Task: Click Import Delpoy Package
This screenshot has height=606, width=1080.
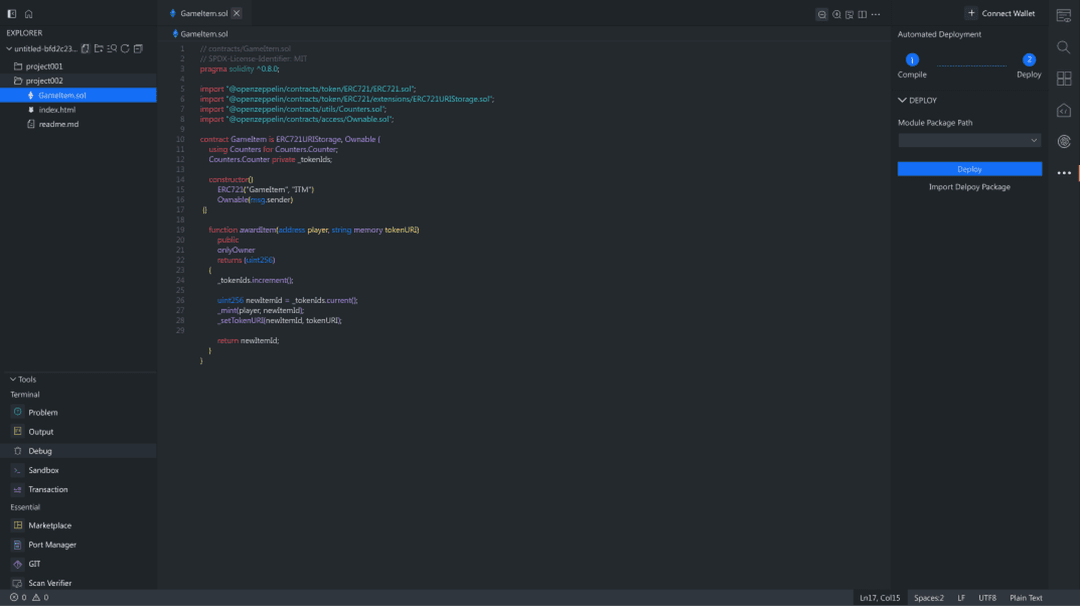Action: pyautogui.click(x=969, y=187)
